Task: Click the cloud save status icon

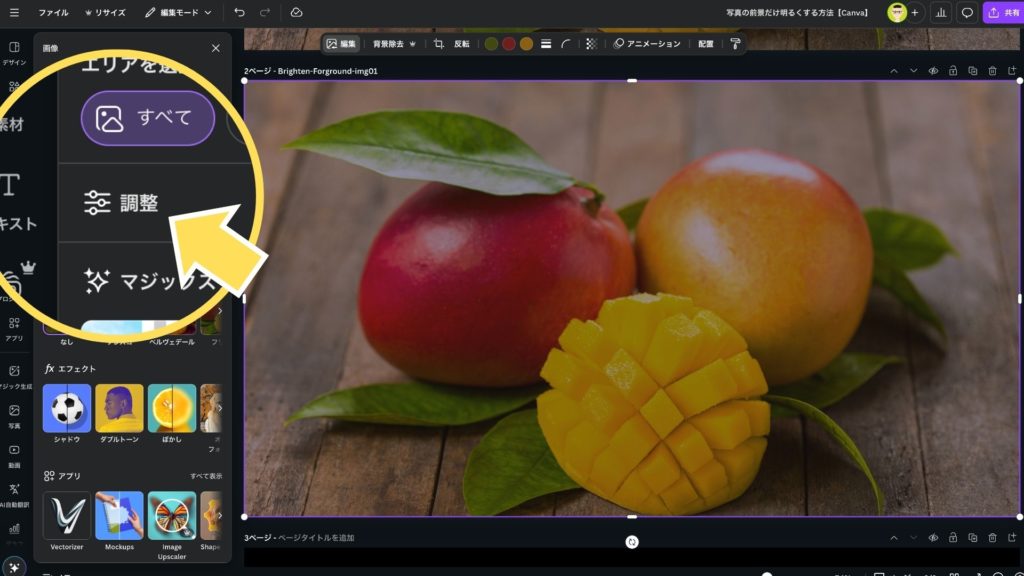Action: click(x=296, y=13)
